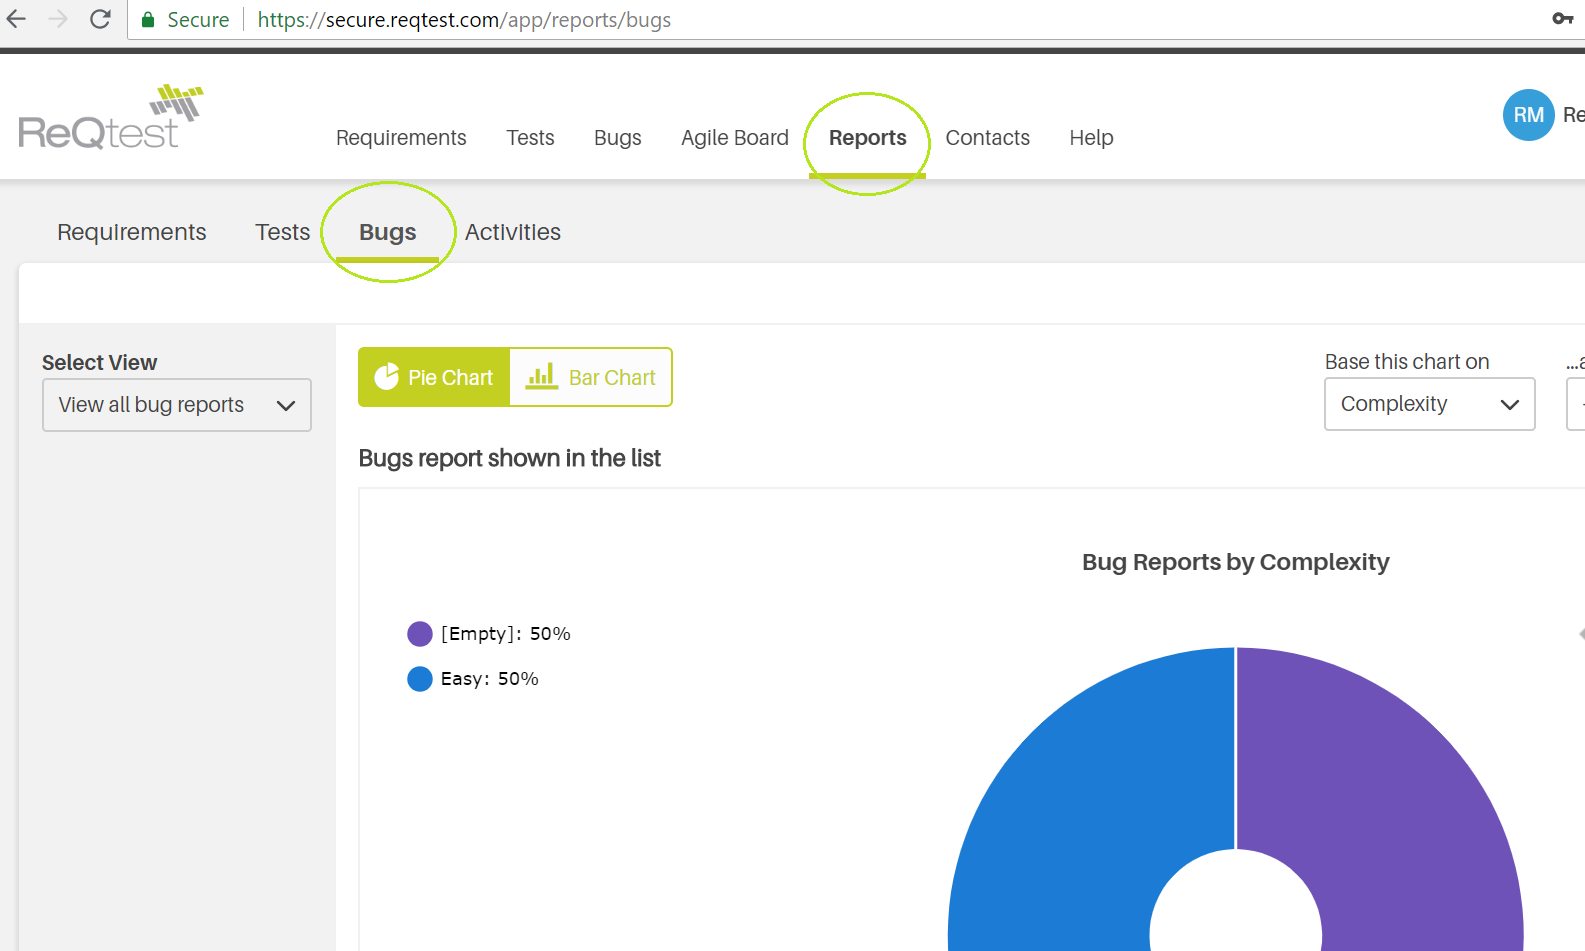Open the Select View dropdown

point(177,405)
